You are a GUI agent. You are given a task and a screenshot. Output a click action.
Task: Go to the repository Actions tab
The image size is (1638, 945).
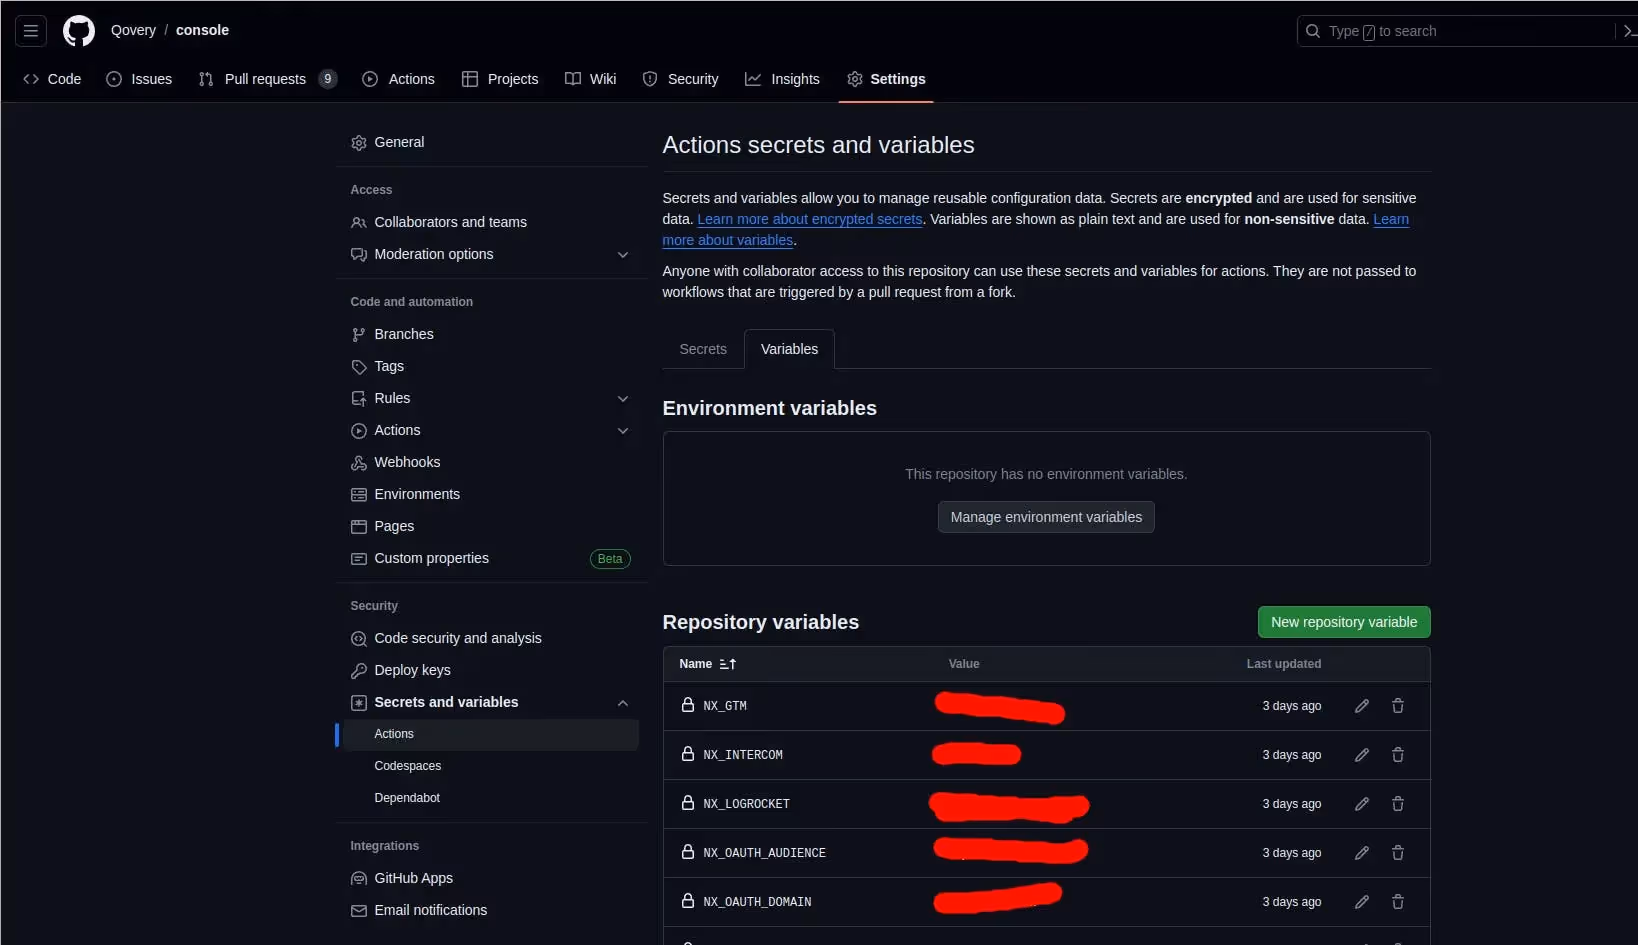click(398, 79)
